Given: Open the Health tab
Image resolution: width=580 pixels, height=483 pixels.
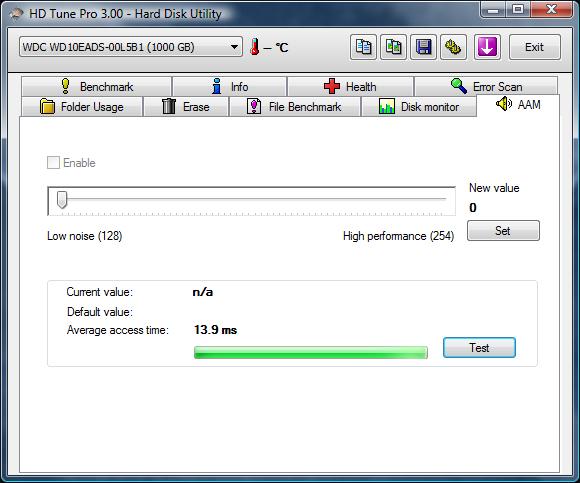Looking at the screenshot, I should [x=350, y=87].
